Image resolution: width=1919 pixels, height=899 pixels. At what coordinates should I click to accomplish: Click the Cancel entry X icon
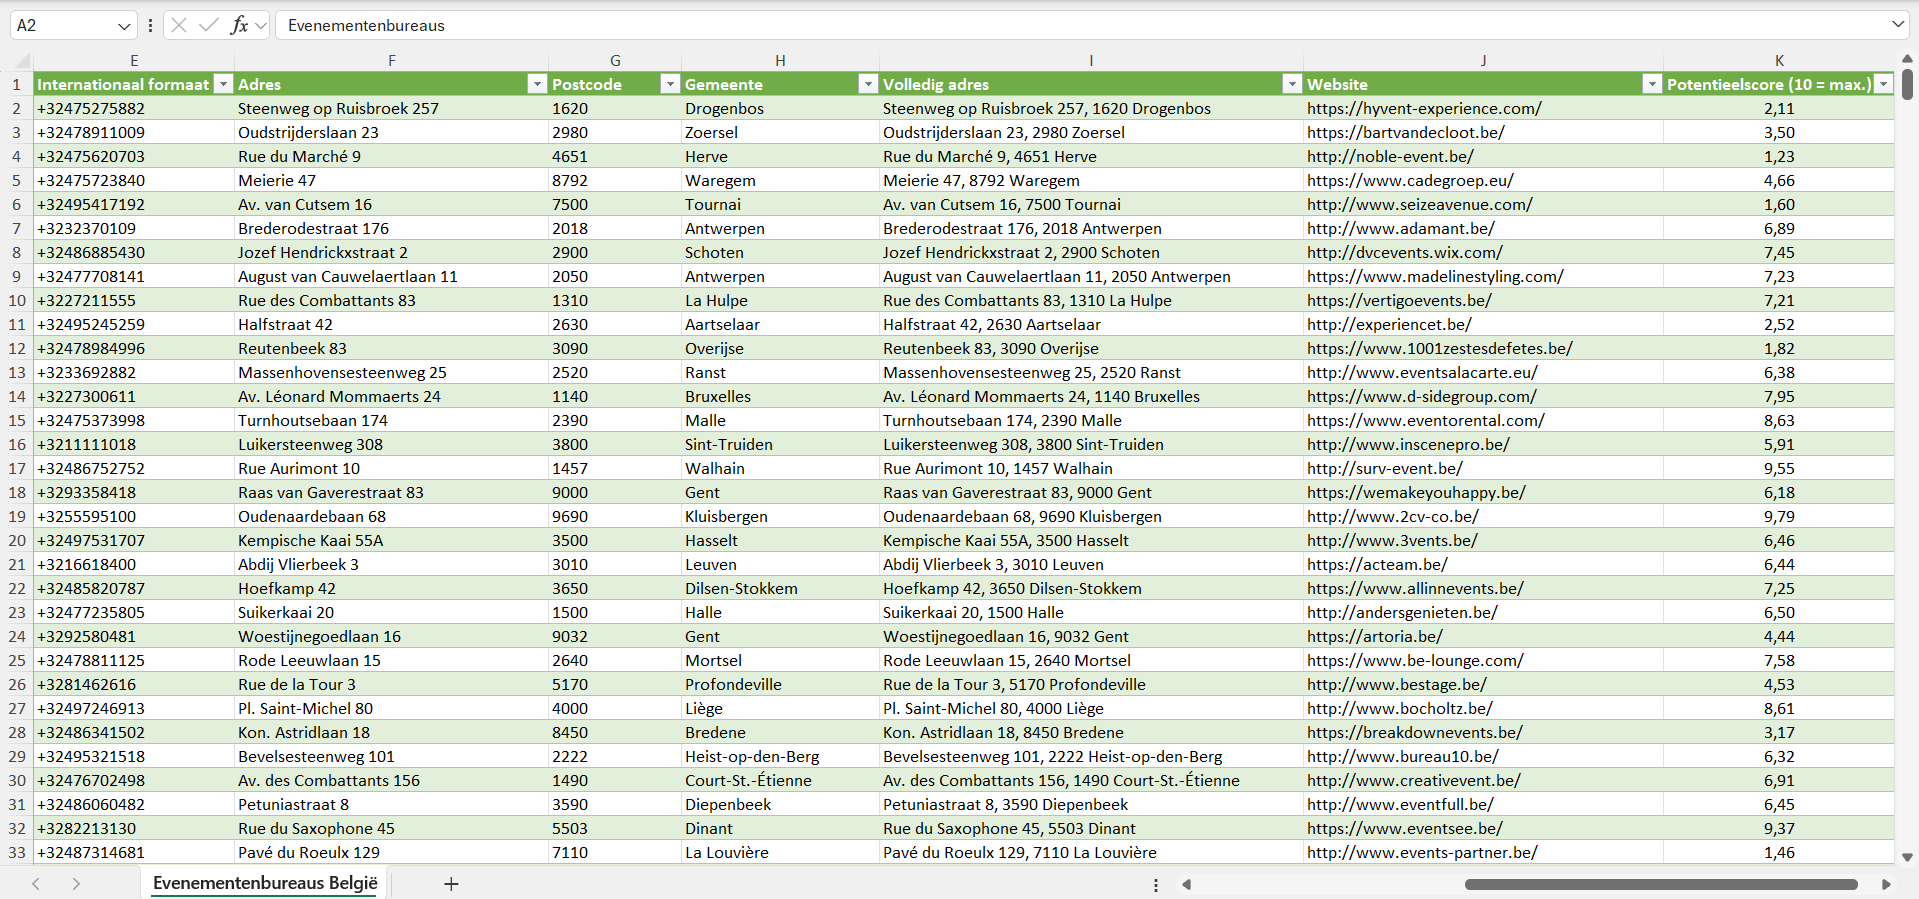[179, 25]
